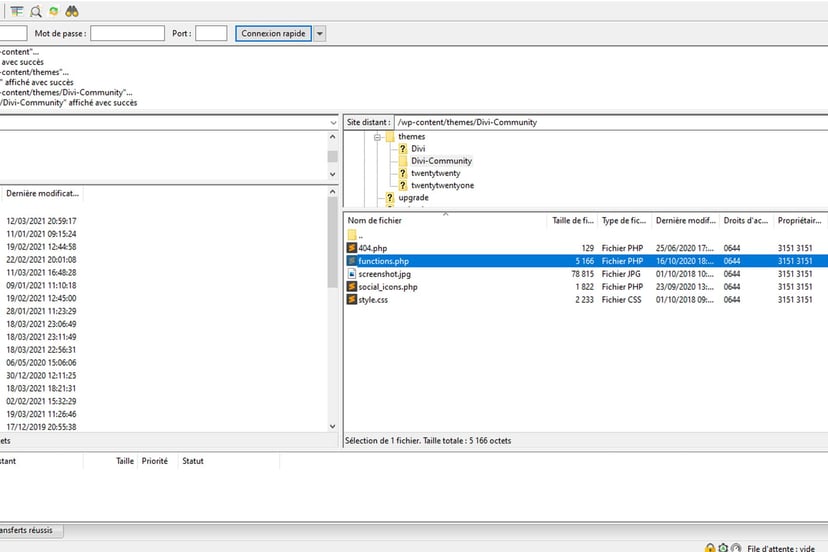The height and width of the screenshot is (552, 828).
Task: Switch to the Transferts réussis tab
Action: pos(30,530)
